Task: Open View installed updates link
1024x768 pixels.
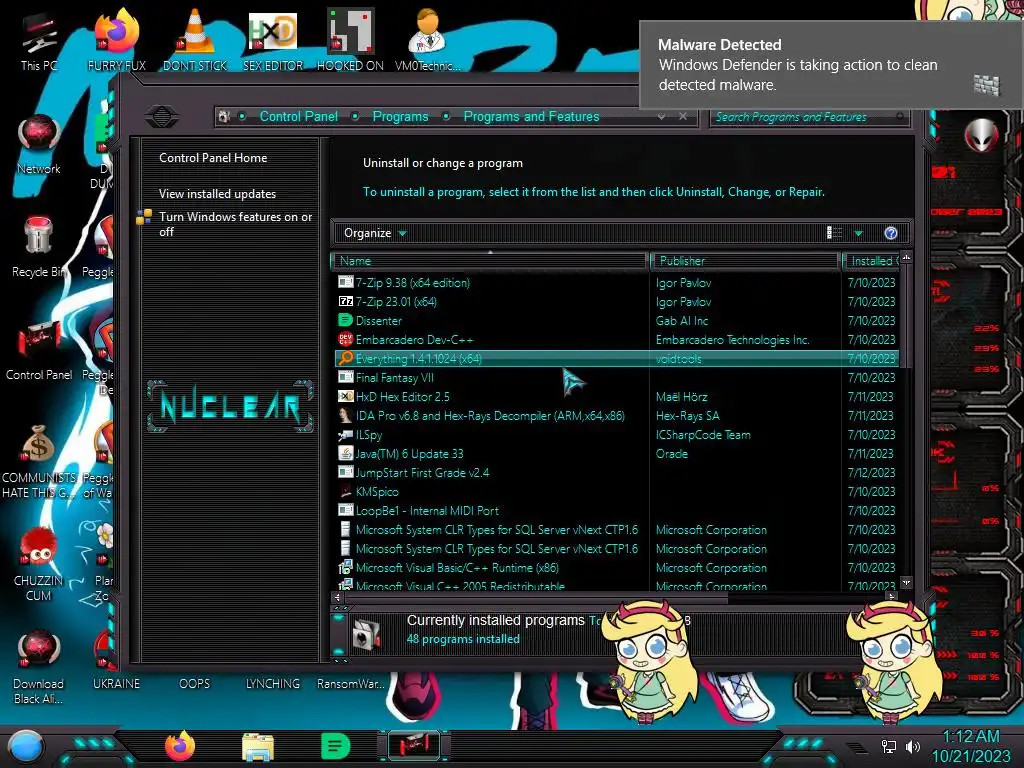Action: coord(217,194)
